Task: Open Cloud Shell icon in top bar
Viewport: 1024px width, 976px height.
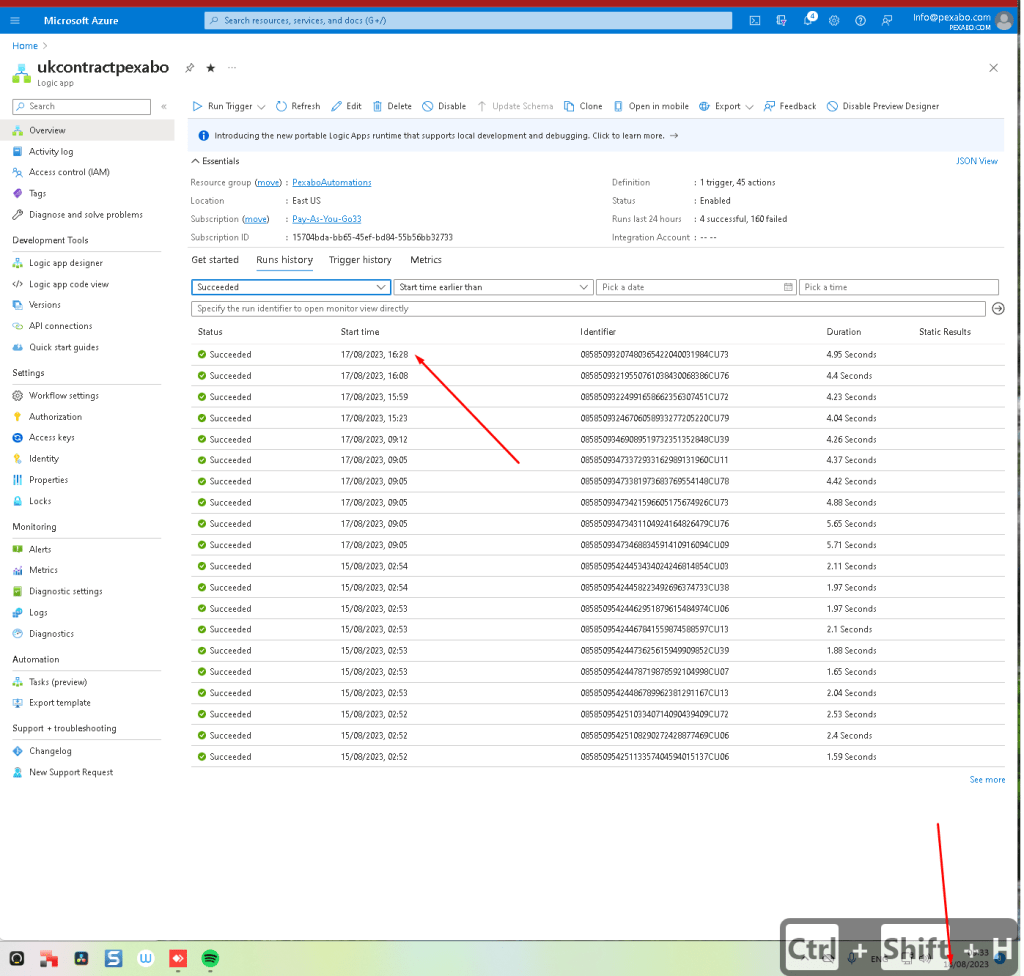Action: tap(755, 20)
